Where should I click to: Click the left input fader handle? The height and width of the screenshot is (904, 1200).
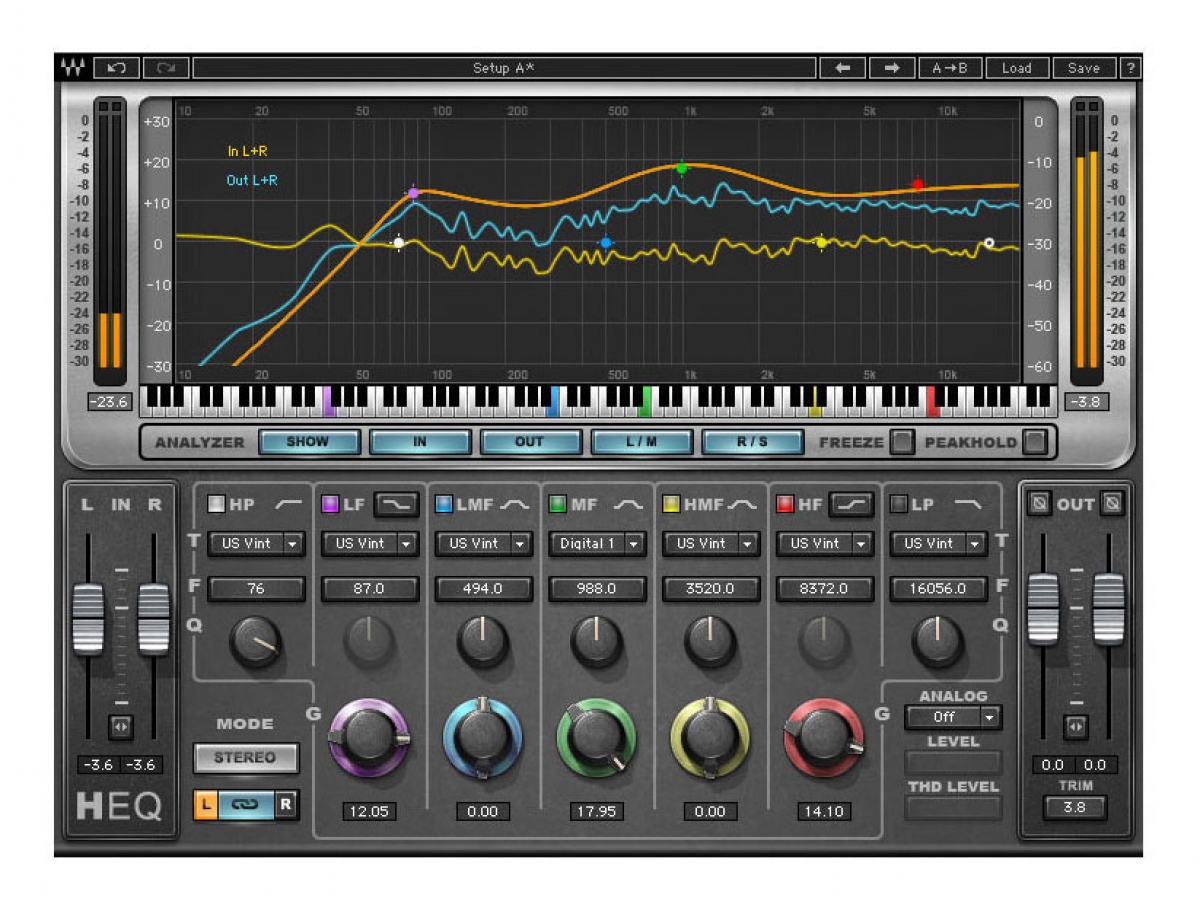point(88,619)
